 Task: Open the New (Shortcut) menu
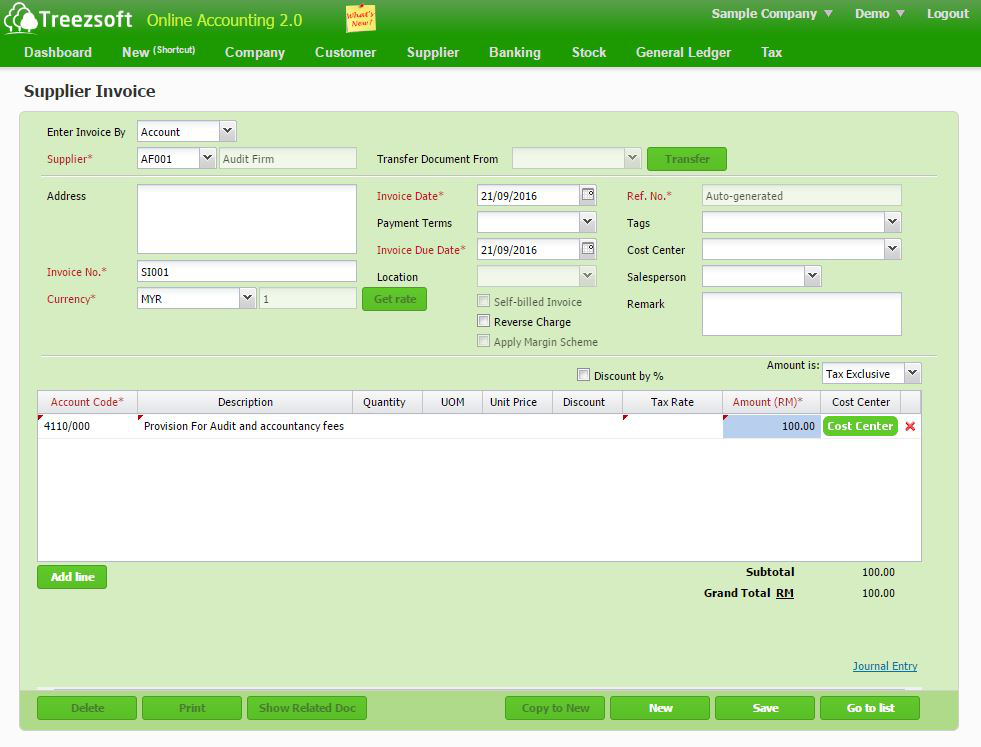point(158,52)
